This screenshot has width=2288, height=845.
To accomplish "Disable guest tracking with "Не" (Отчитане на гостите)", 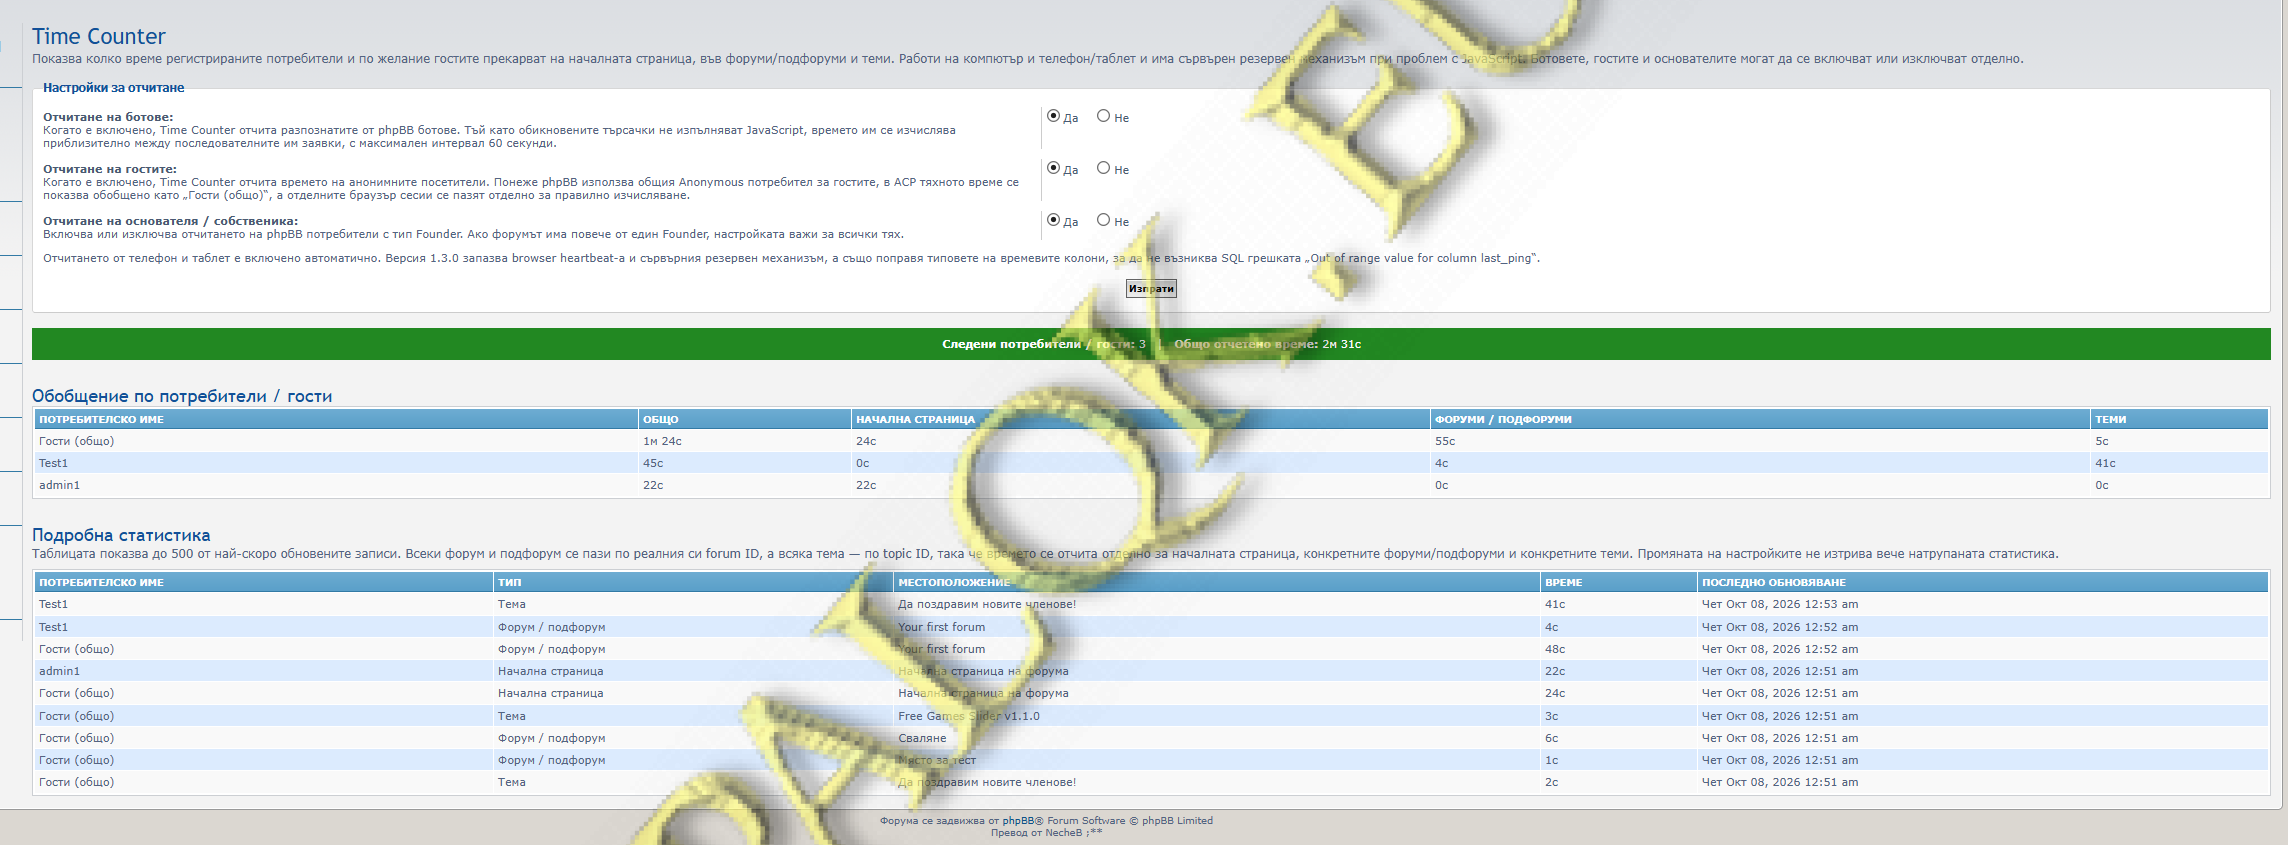I will [x=1103, y=168].
